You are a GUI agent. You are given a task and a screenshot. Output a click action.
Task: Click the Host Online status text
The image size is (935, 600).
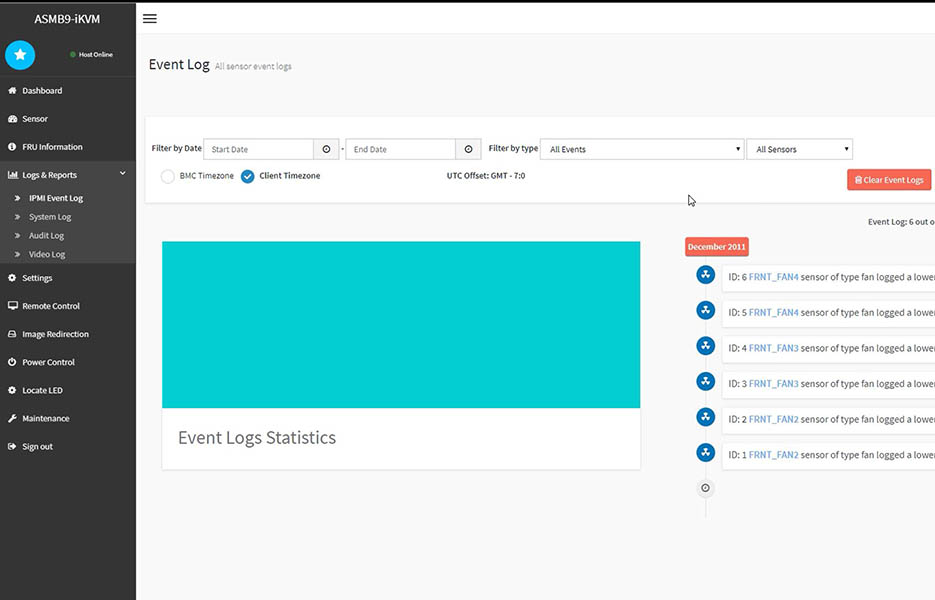pyautogui.click(x=96, y=54)
